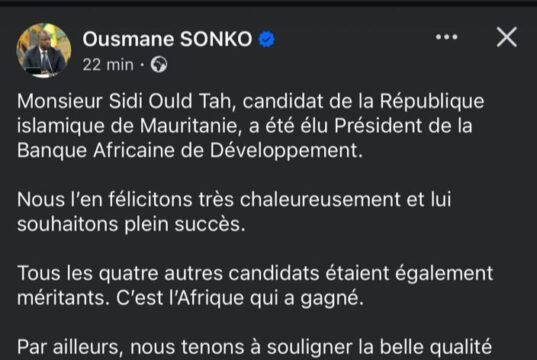Click the blue verified badge

pos(266,39)
